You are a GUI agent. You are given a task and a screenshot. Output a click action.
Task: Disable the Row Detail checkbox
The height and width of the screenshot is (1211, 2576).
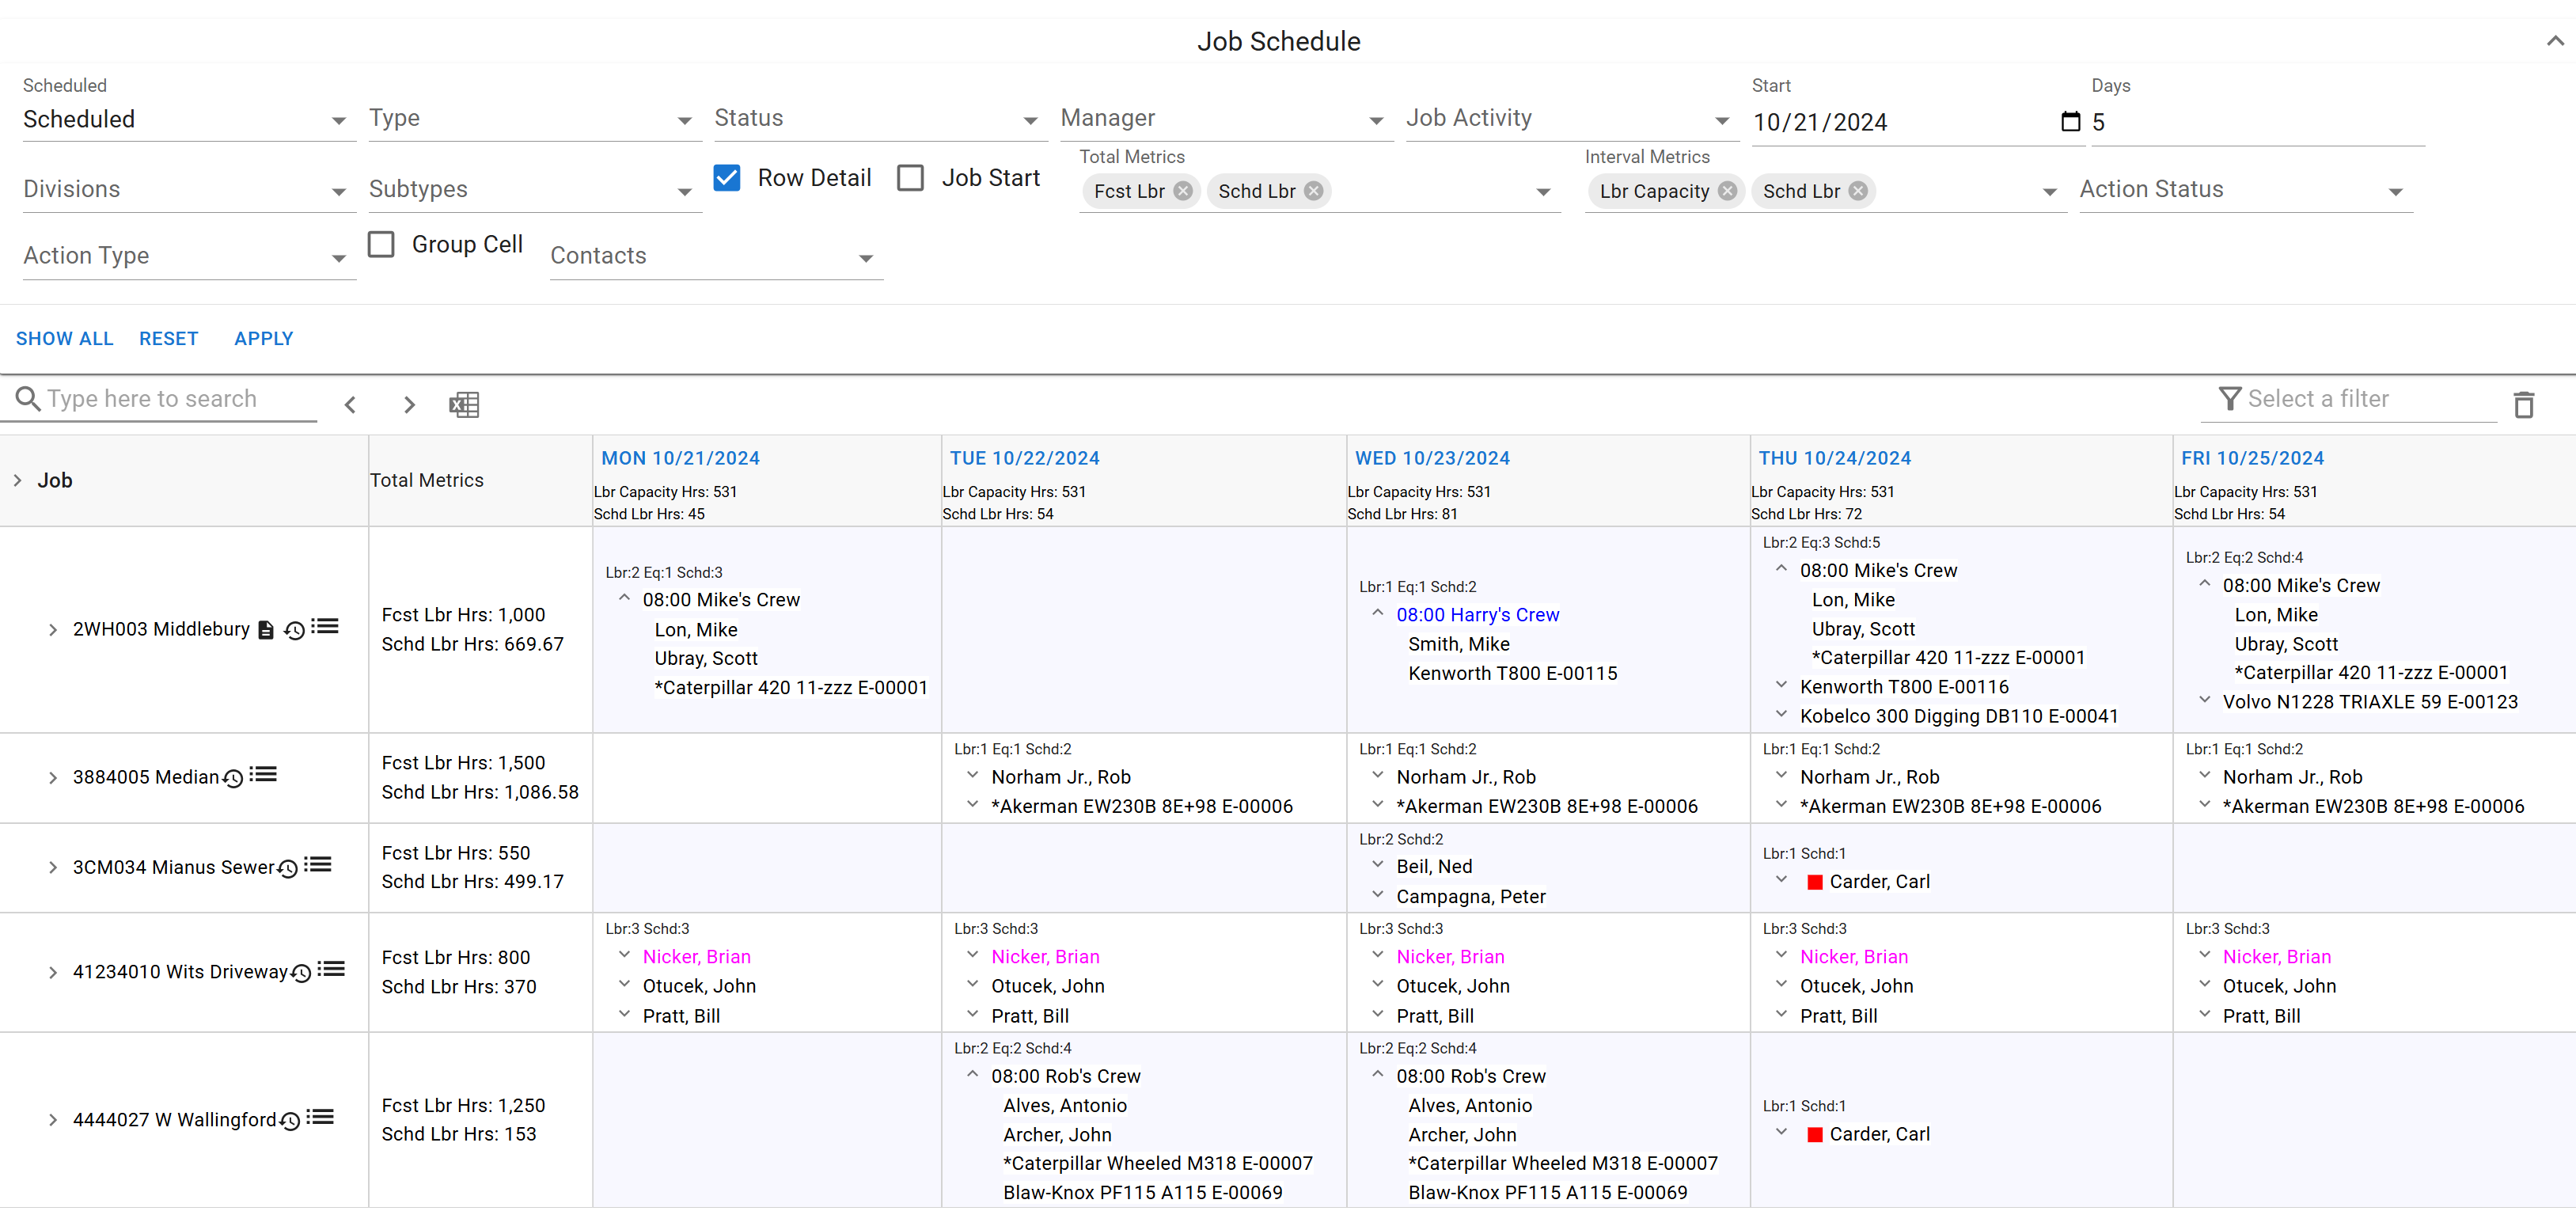pos(727,177)
